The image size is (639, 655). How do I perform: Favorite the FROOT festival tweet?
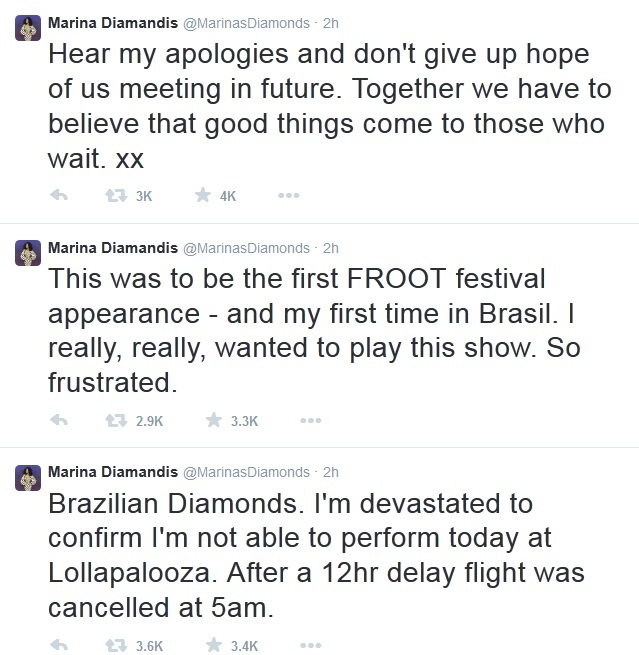point(212,421)
